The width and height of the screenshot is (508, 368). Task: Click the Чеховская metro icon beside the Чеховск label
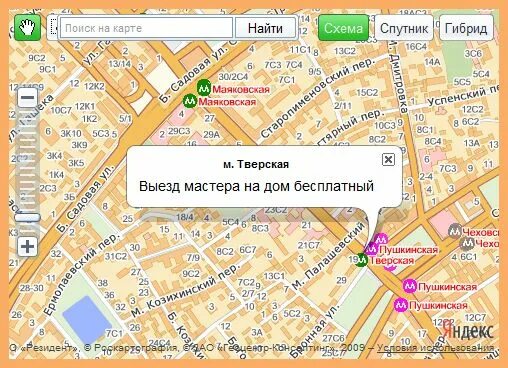click(454, 231)
